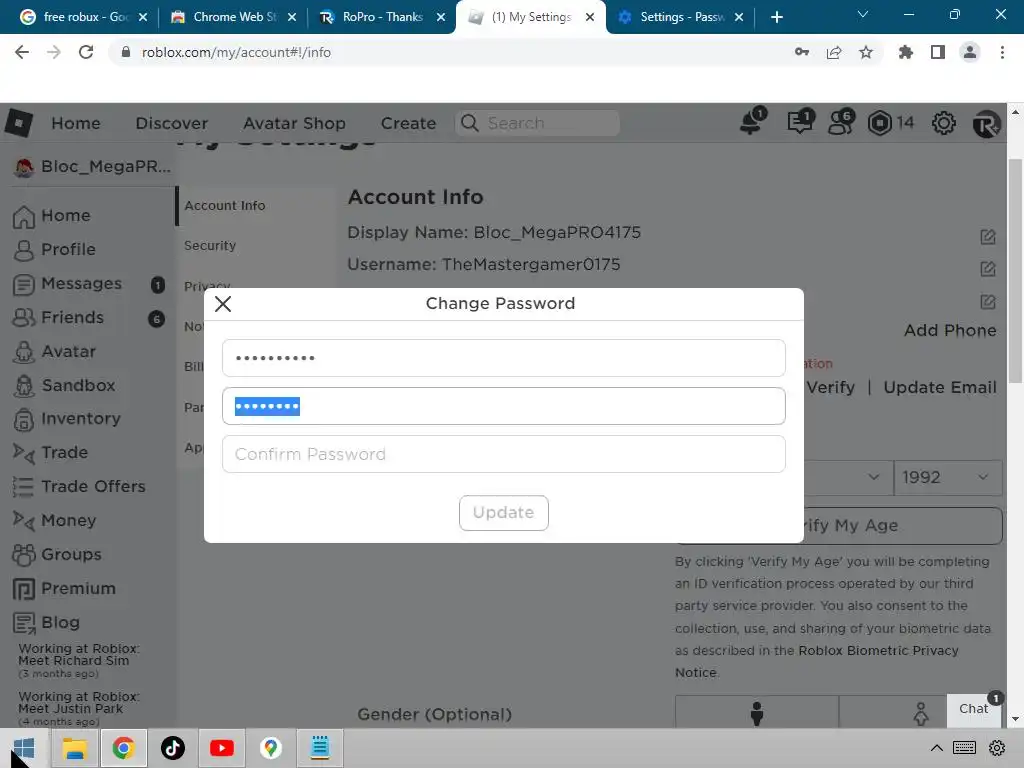The width and height of the screenshot is (1024, 768).
Task: Select the Account Info settings tab
Action: click(x=225, y=206)
